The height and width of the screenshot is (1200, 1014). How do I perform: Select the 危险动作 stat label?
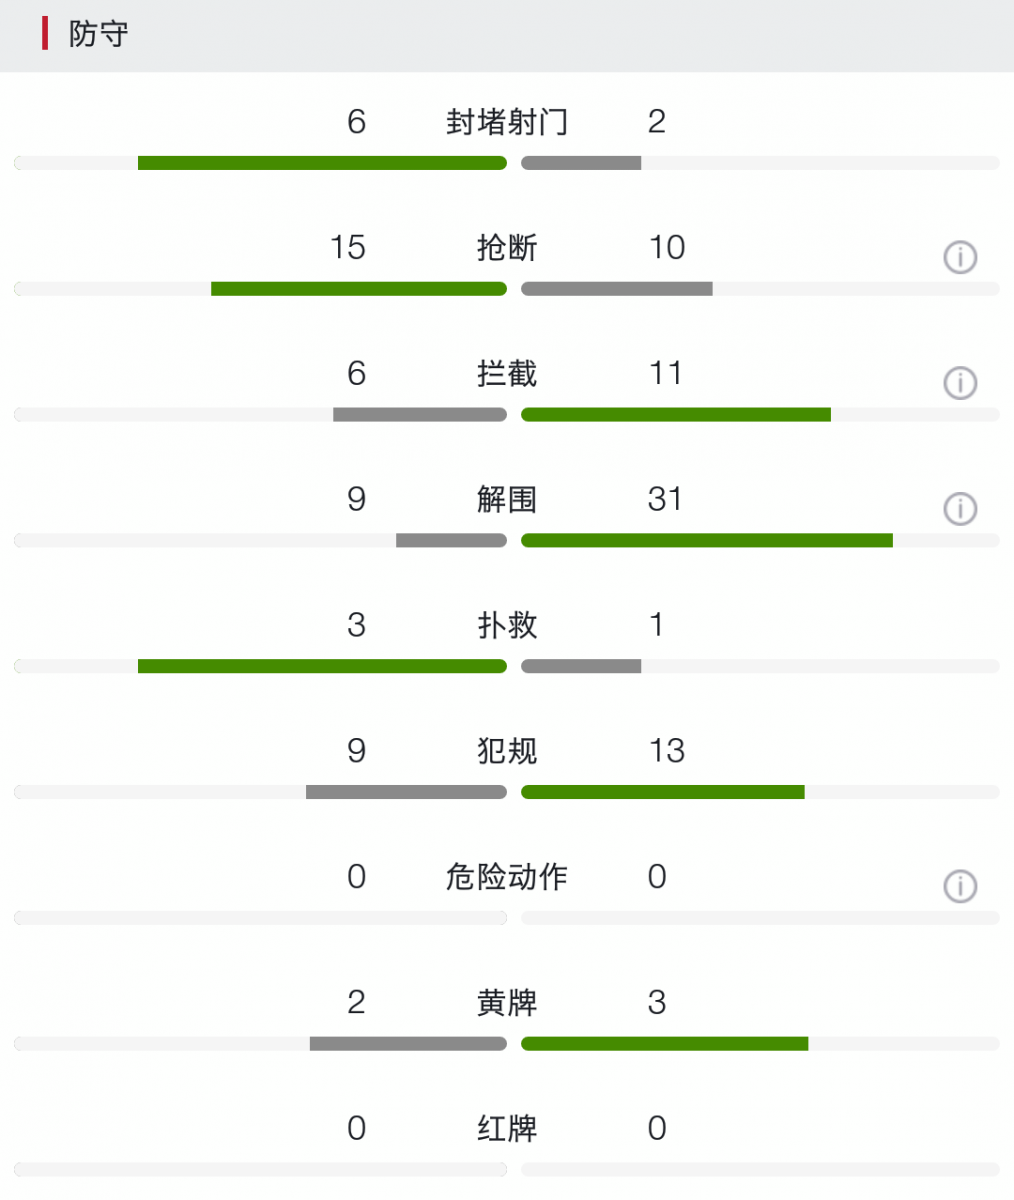[507, 877]
